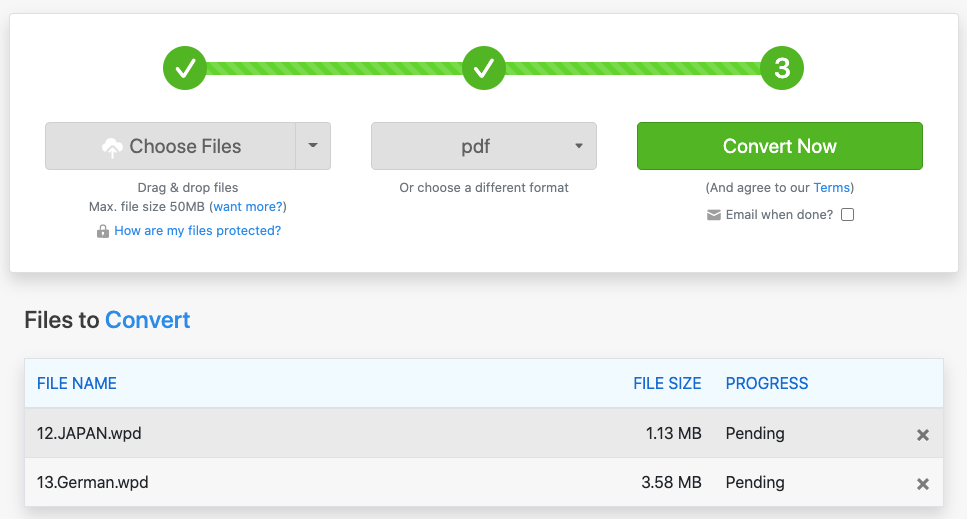Click the Choose Files button

[171, 146]
